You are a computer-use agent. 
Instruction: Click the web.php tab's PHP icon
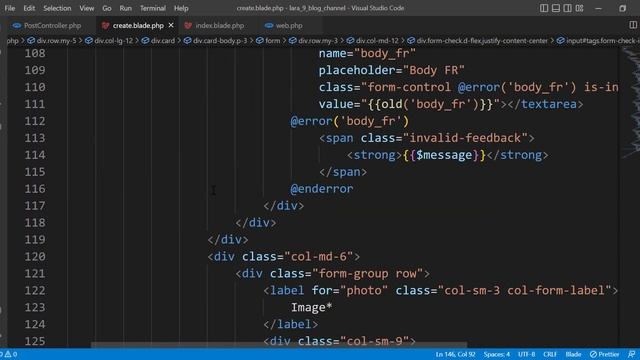pos(269,25)
